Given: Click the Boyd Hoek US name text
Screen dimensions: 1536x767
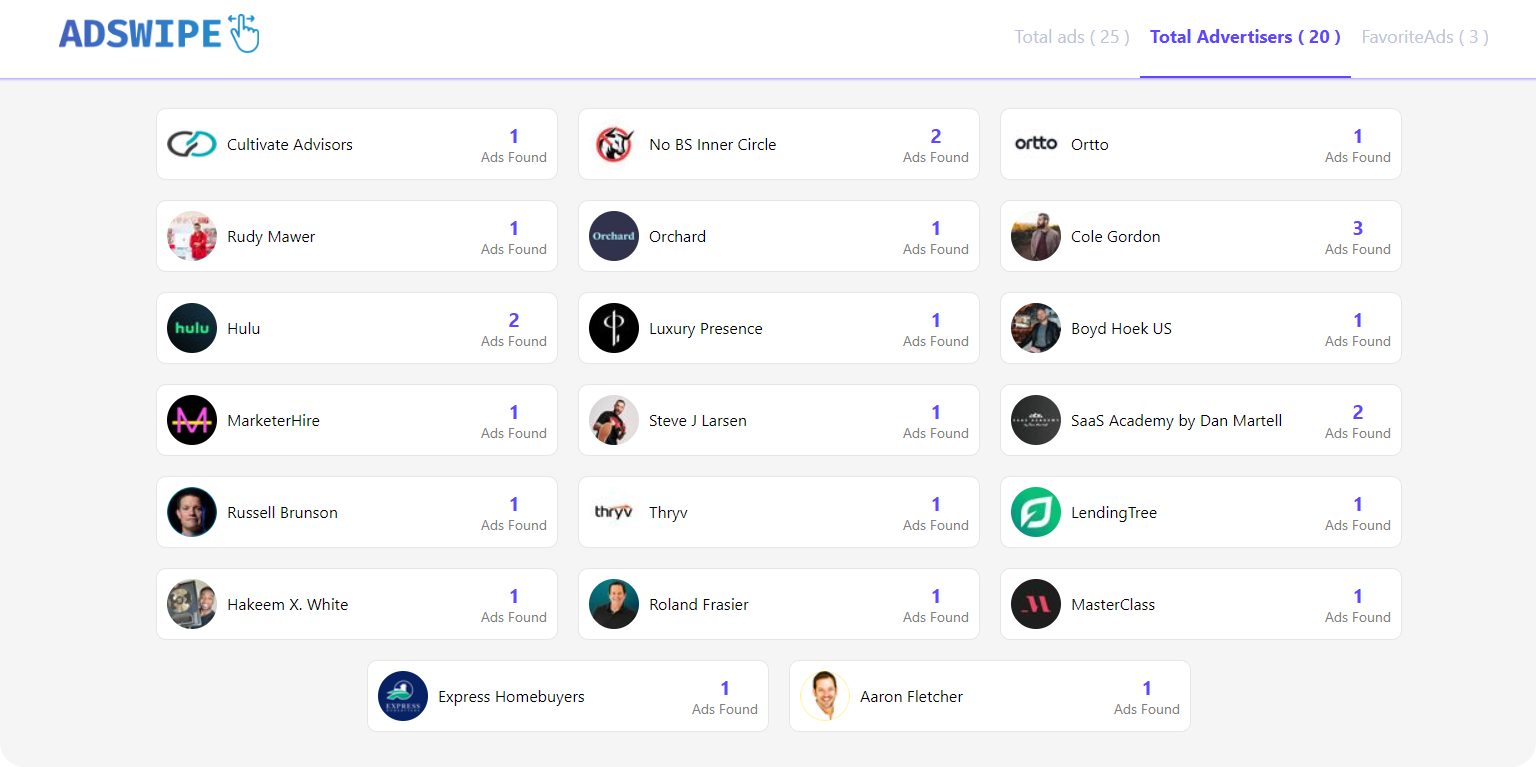Looking at the screenshot, I should [1121, 329].
